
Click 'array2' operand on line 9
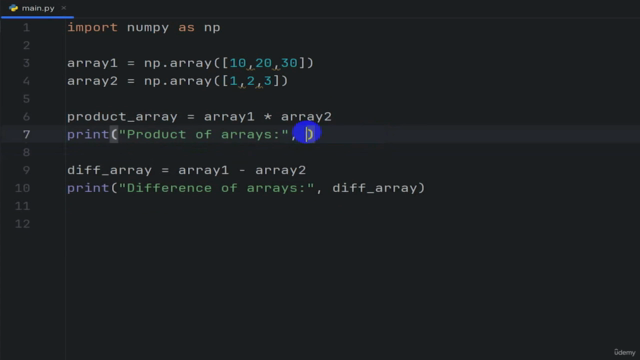(280, 170)
